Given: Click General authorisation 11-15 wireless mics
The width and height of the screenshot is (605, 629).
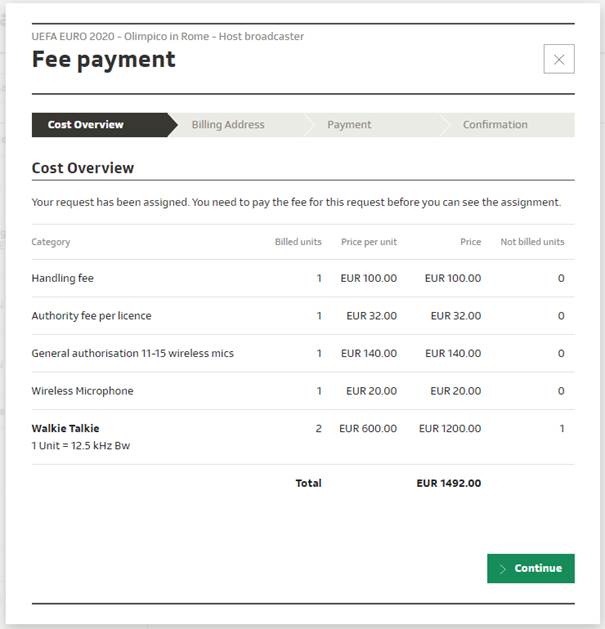Looking at the screenshot, I should pyautogui.click(x=132, y=353).
